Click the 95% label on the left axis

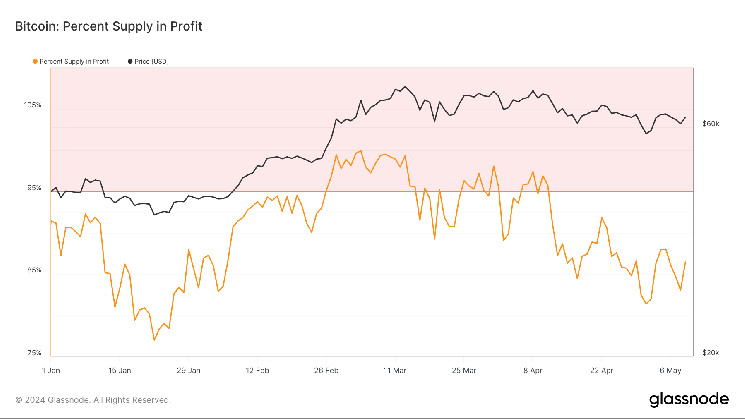click(34, 188)
